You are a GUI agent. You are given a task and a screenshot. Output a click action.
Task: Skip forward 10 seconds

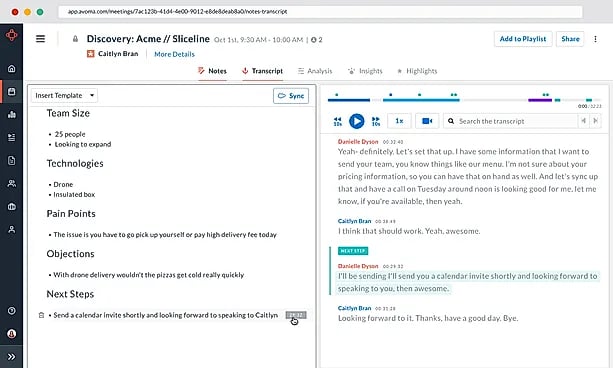click(x=375, y=121)
